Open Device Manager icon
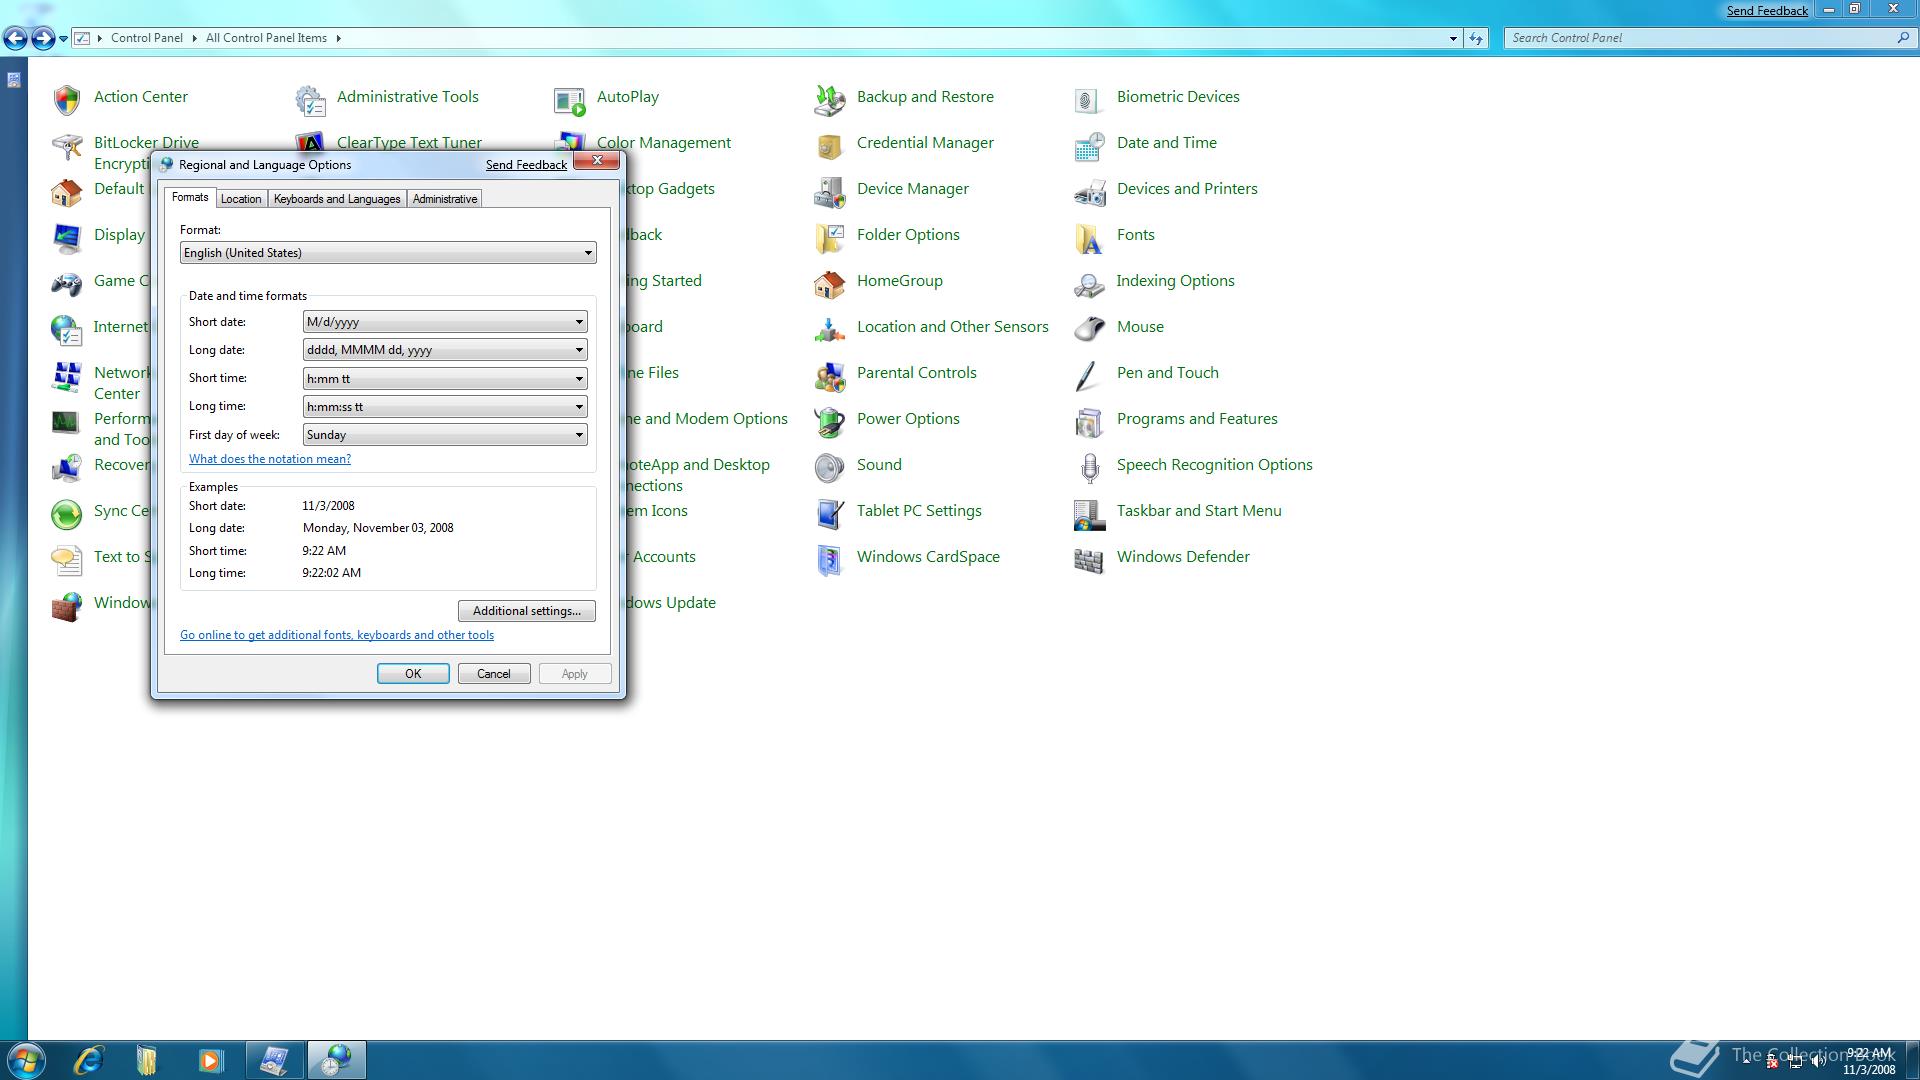The image size is (1920, 1080). [830, 191]
